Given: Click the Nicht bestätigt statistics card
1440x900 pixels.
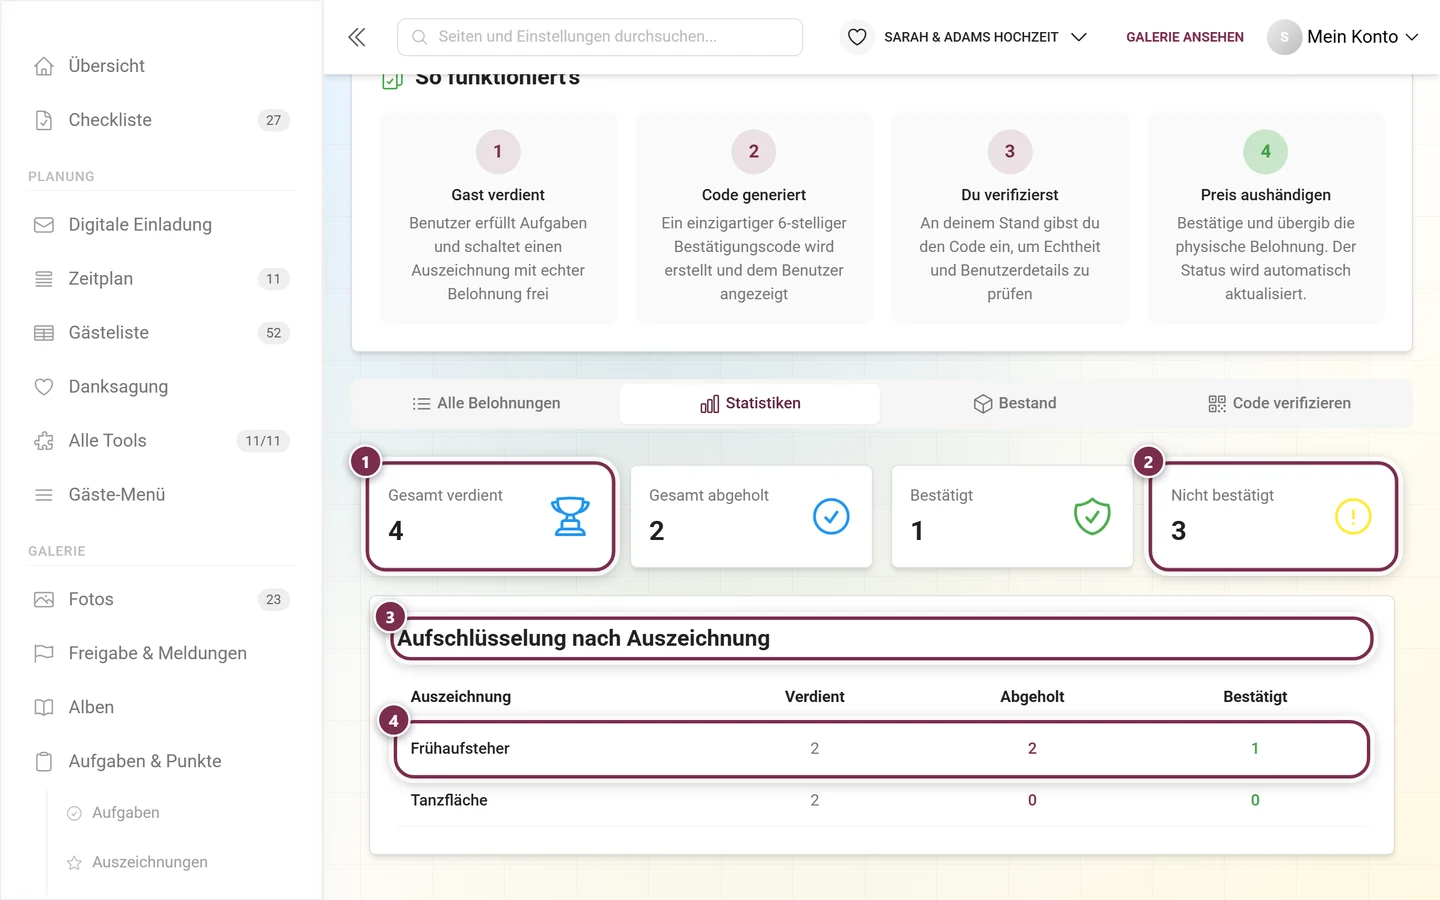Looking at the screenshot, I should (1273, 516).
